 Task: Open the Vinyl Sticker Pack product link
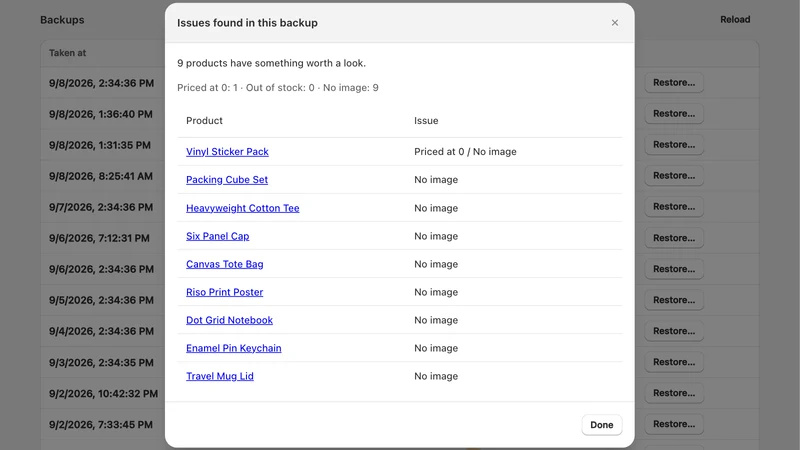click(227, 152)
